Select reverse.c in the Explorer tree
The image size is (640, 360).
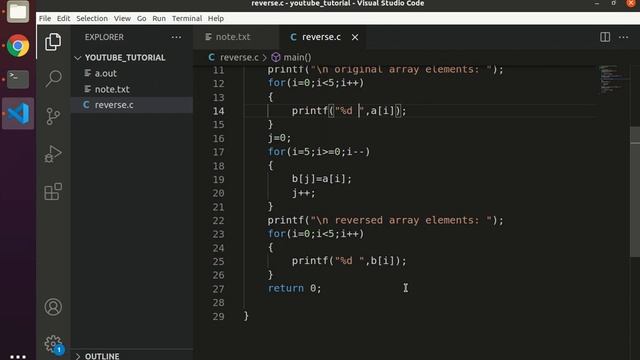(132, 105)
